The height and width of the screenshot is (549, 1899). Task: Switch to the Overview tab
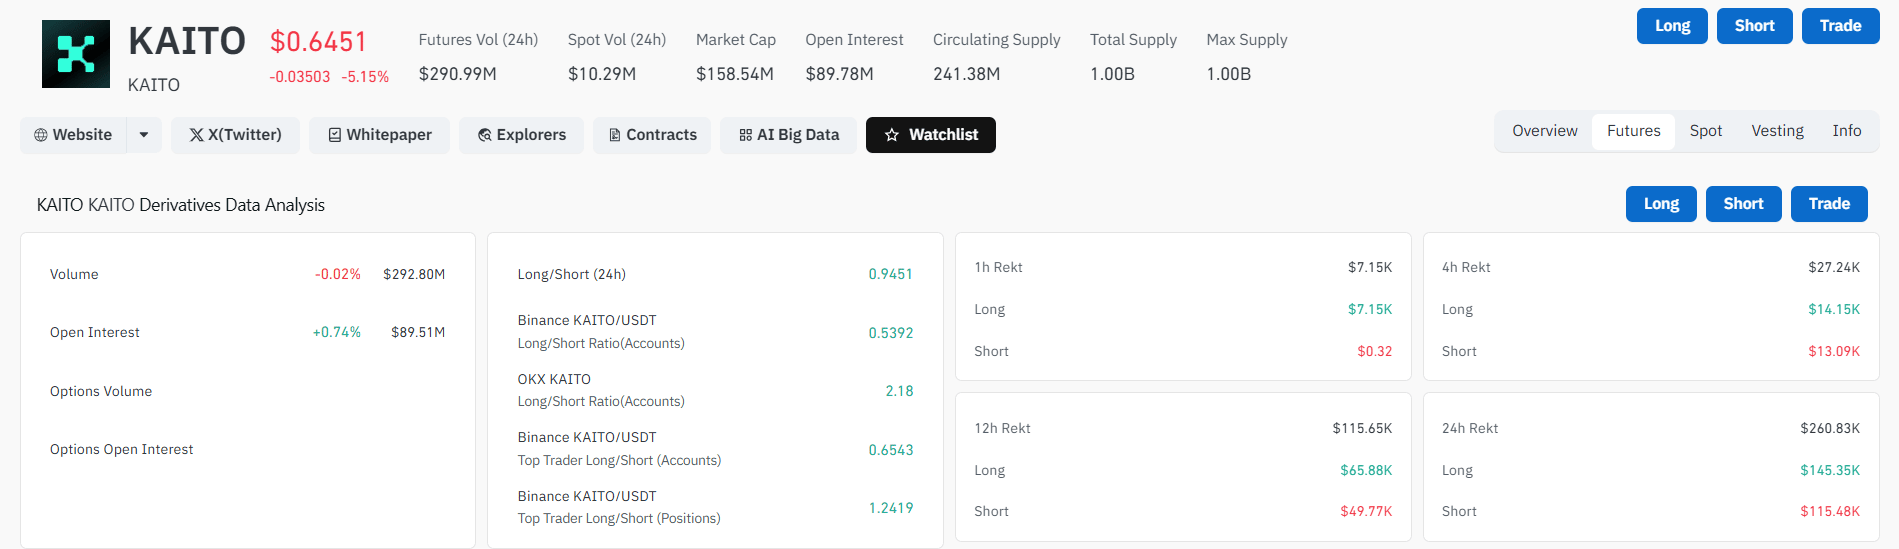[1545, 131]
